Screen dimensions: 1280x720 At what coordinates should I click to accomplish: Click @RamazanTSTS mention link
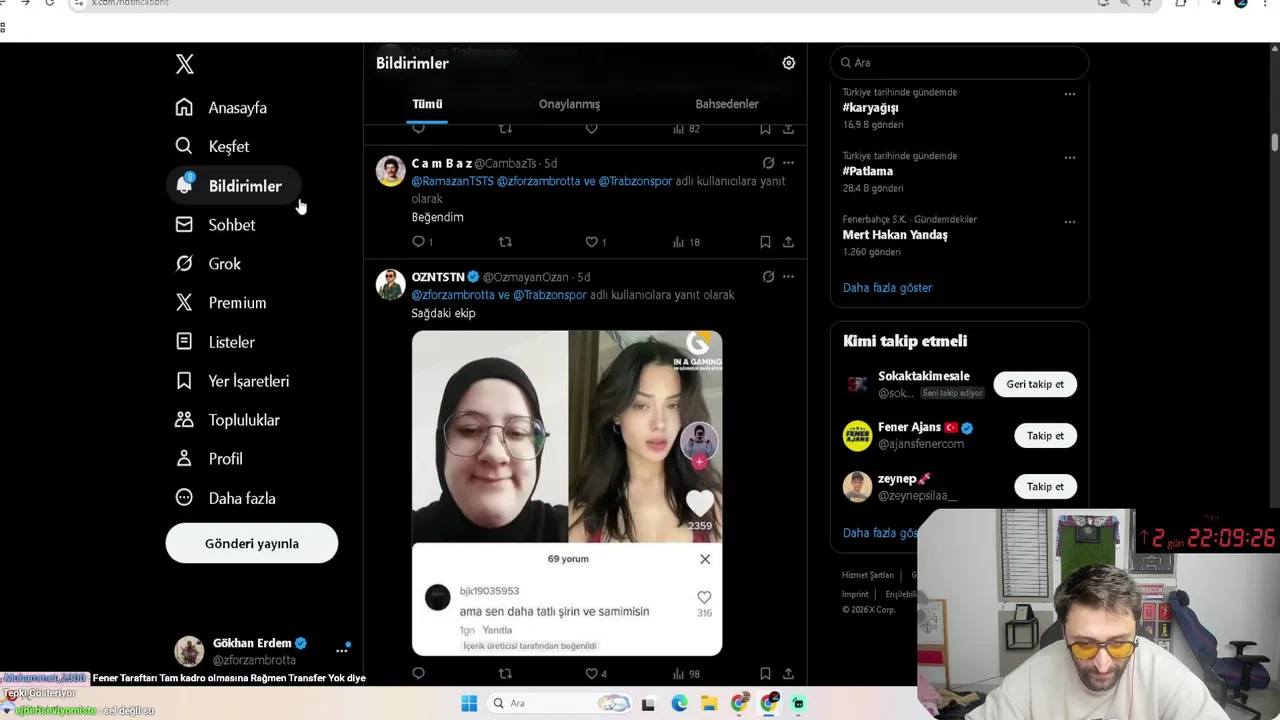(453, 181)
